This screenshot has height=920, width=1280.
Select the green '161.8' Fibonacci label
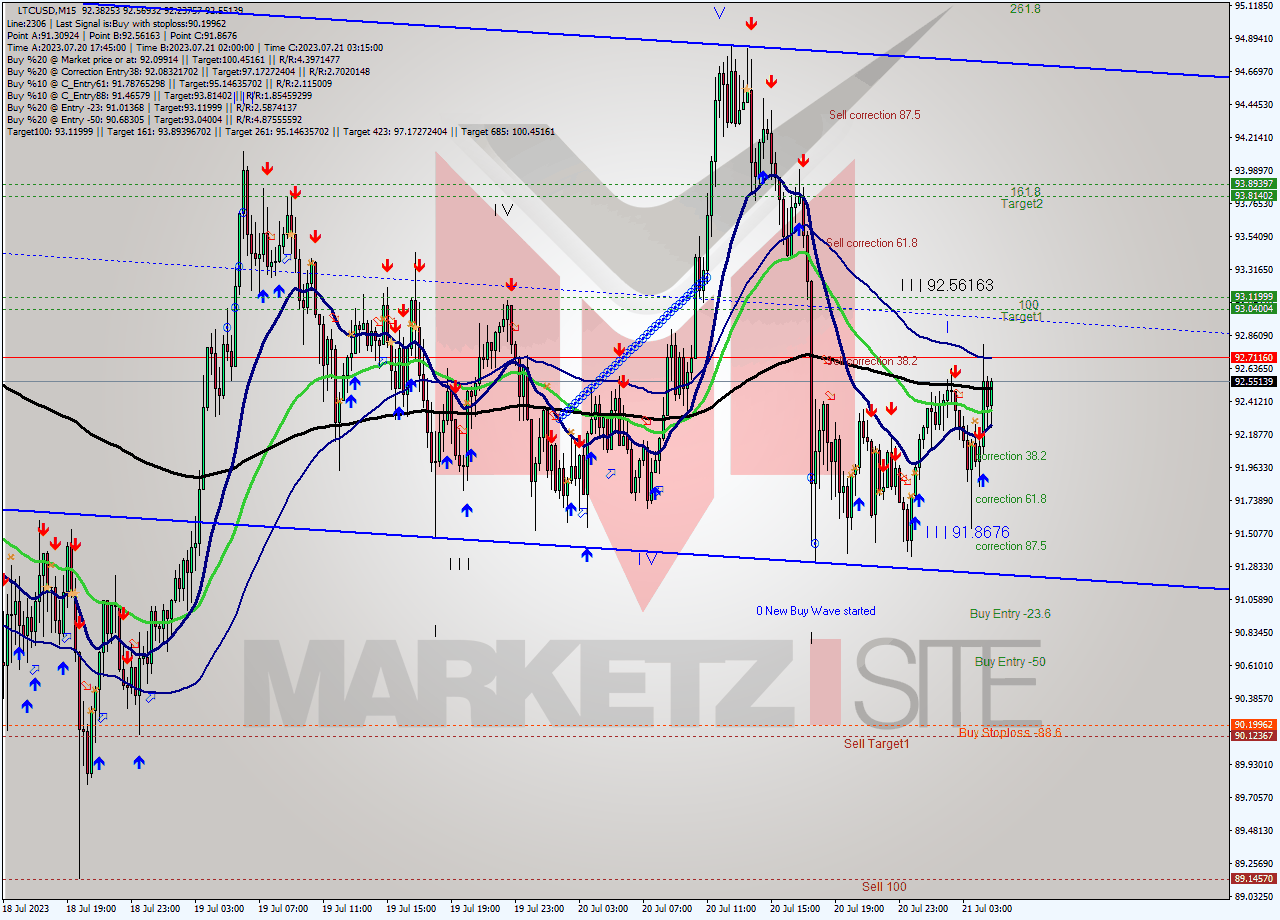point(1025,192)
